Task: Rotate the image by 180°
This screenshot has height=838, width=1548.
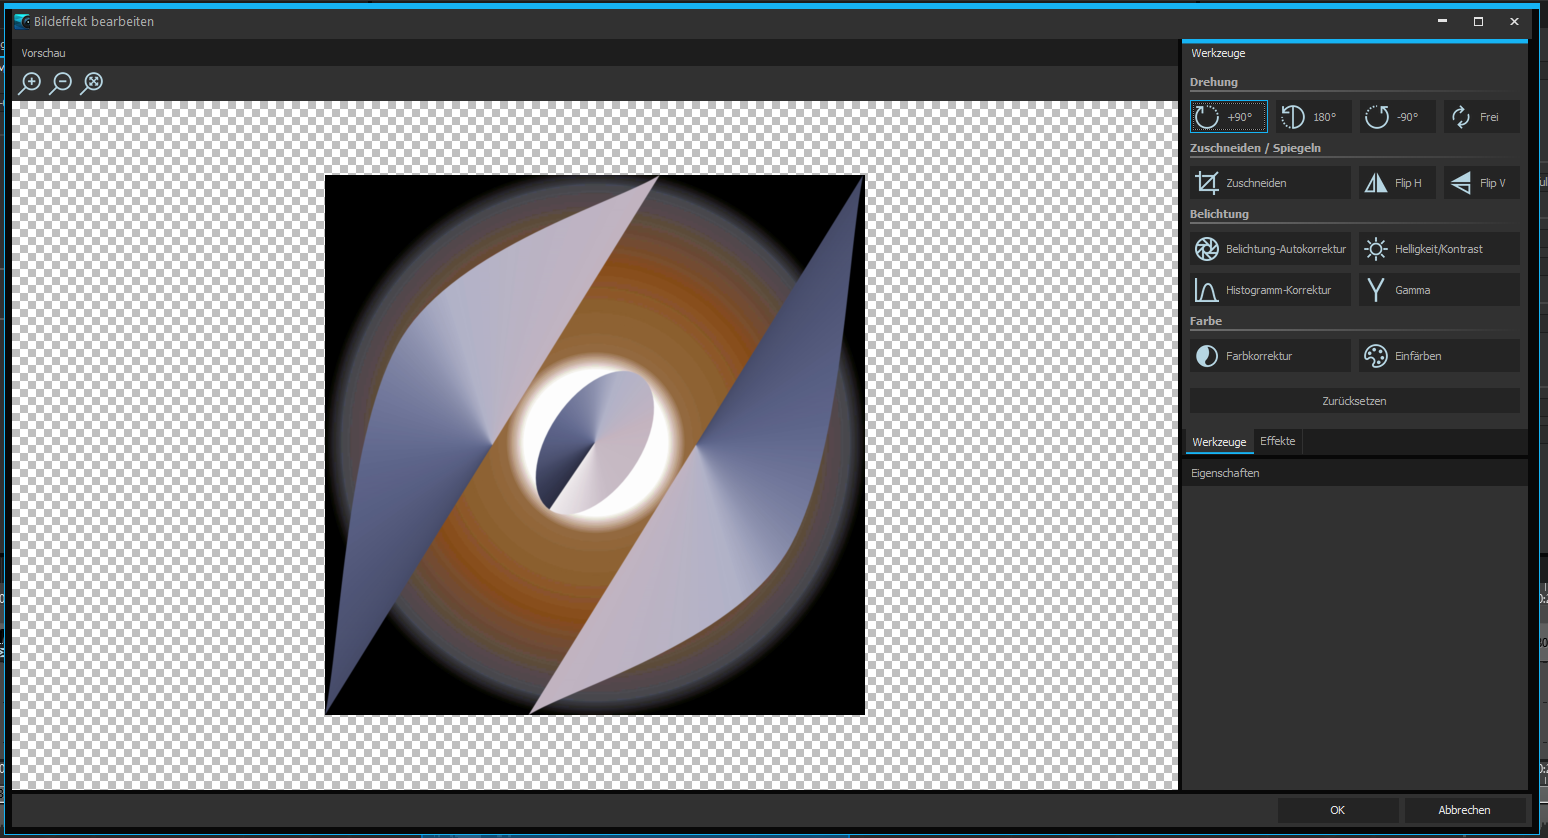Action: click(1313, 117)
